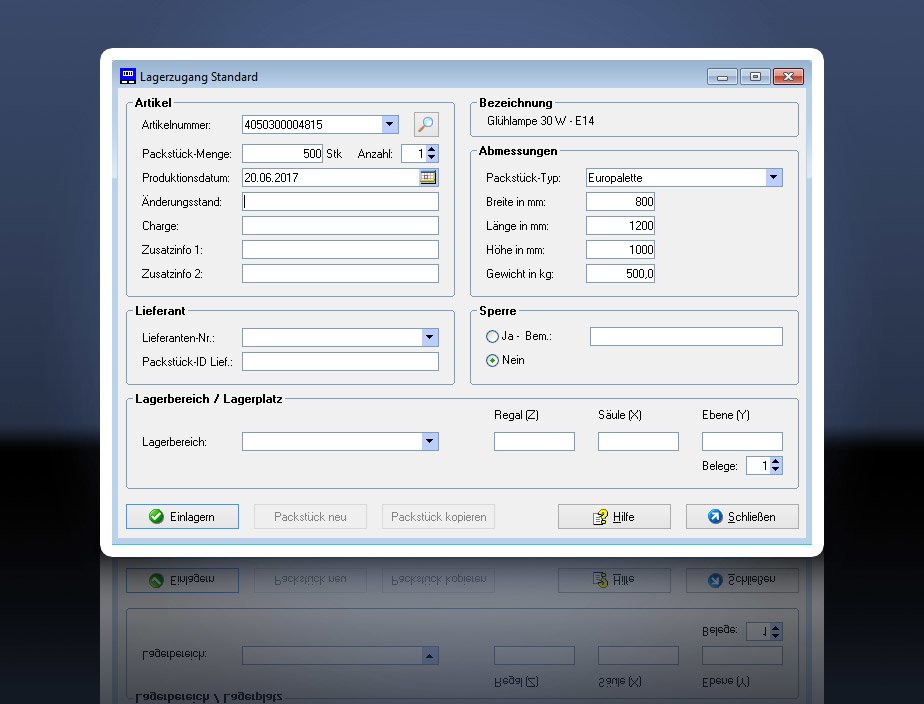Click the Packstück kopieren button
Screen dimensions: 924x704
438,517
